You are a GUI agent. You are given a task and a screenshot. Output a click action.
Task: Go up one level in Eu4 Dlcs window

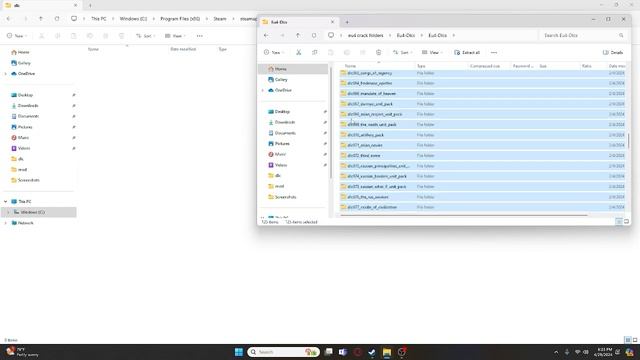pos(298,36)
